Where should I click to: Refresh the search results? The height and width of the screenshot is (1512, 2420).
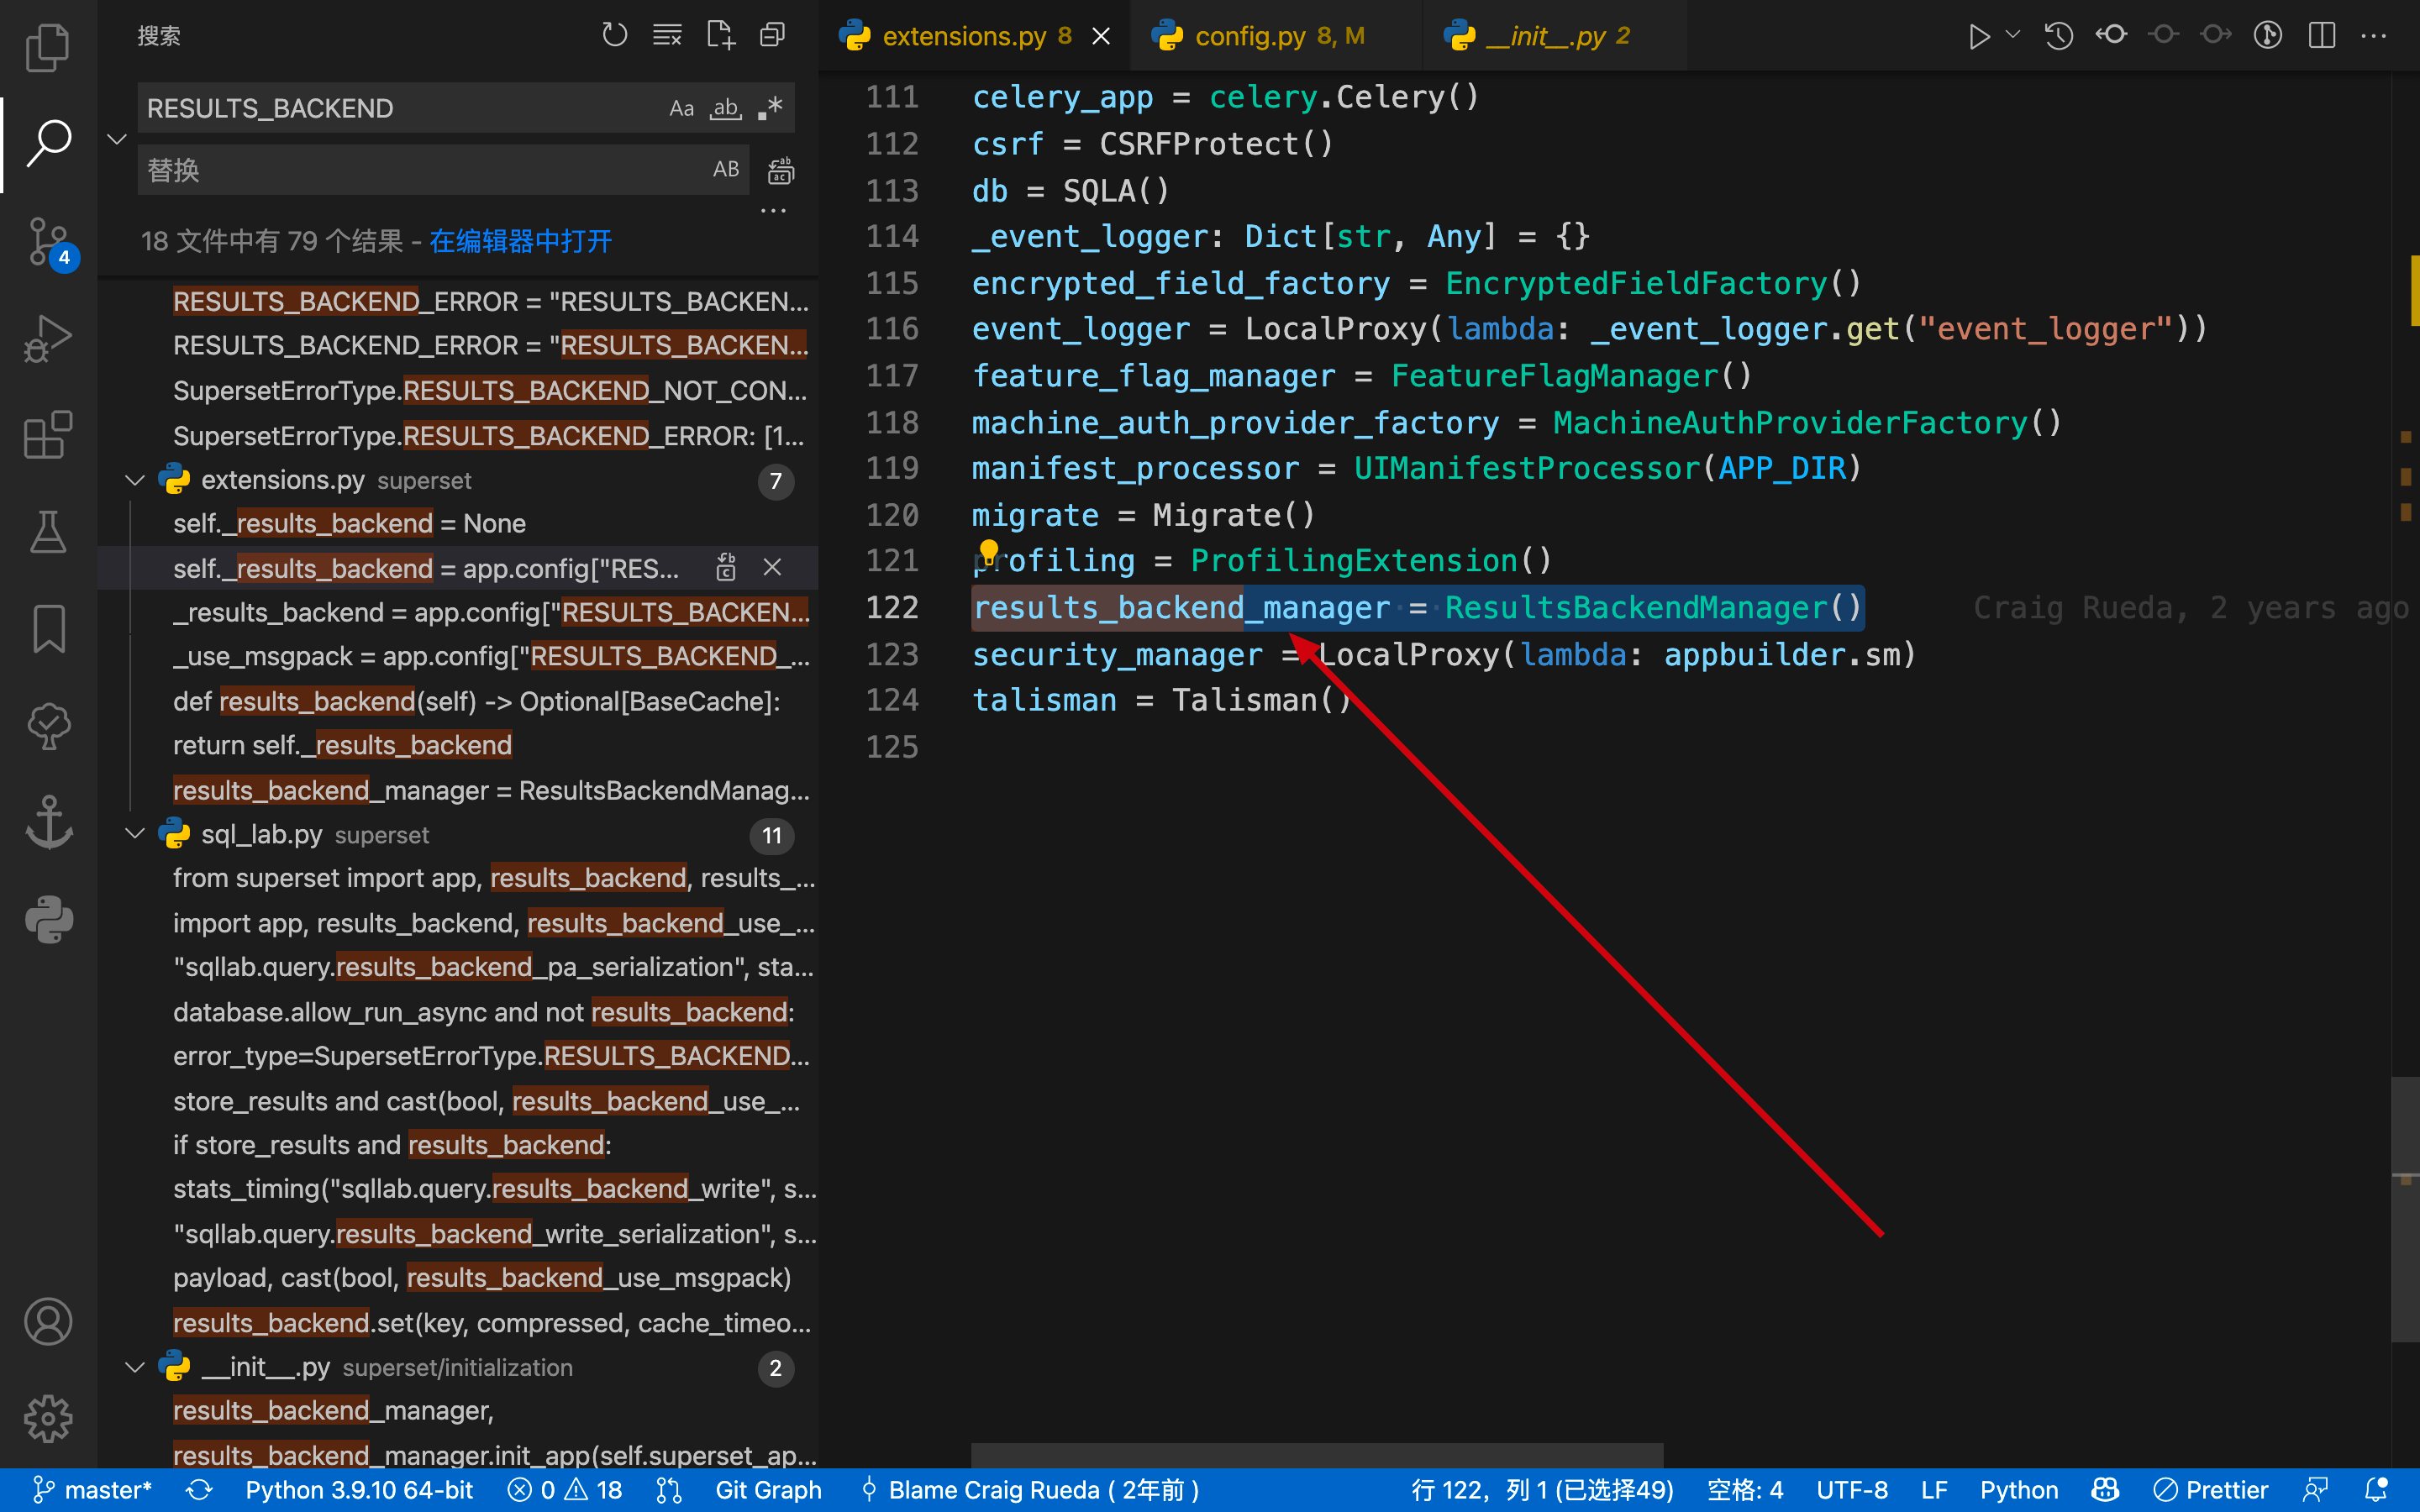click(614, 34)
